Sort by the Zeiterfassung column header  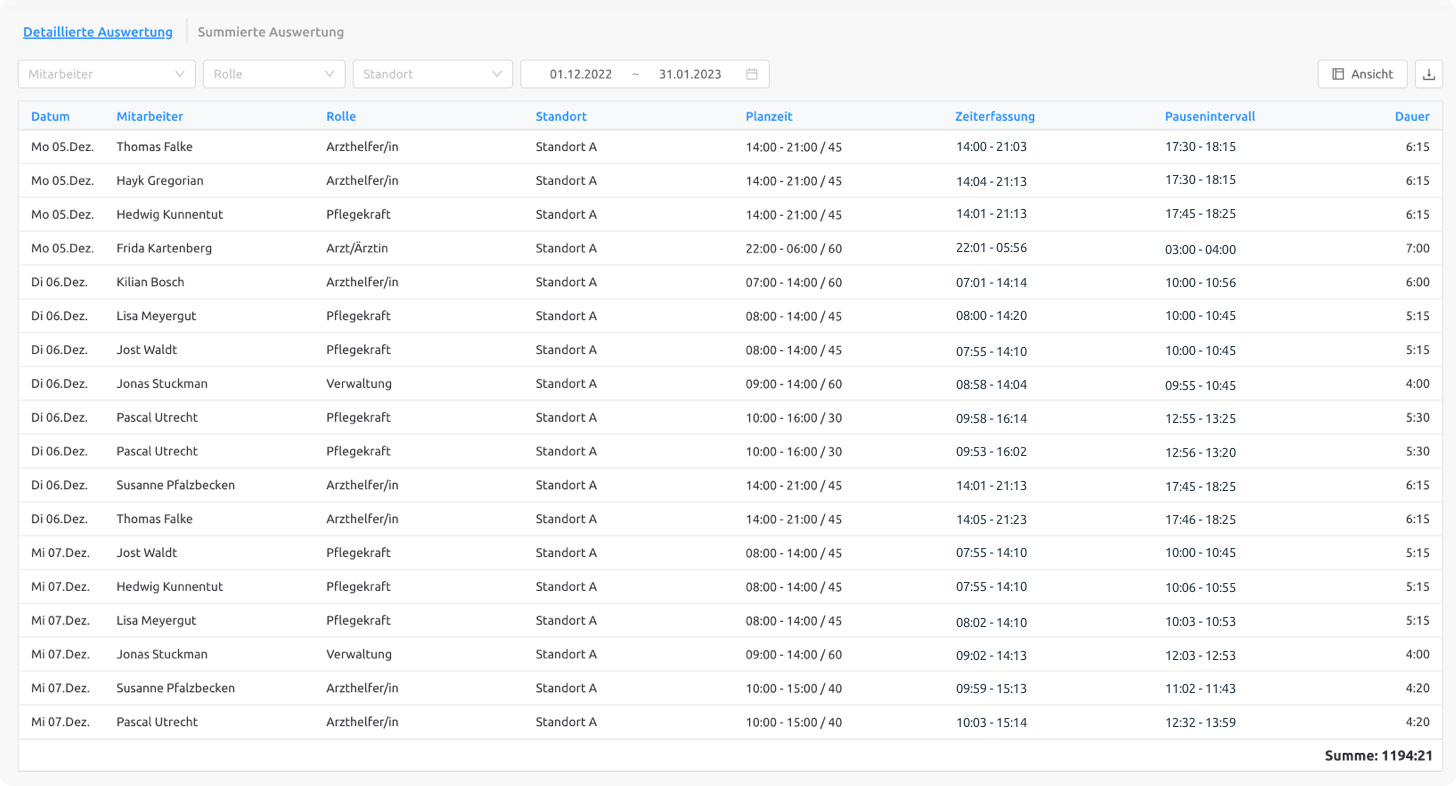tap(995, 116)
